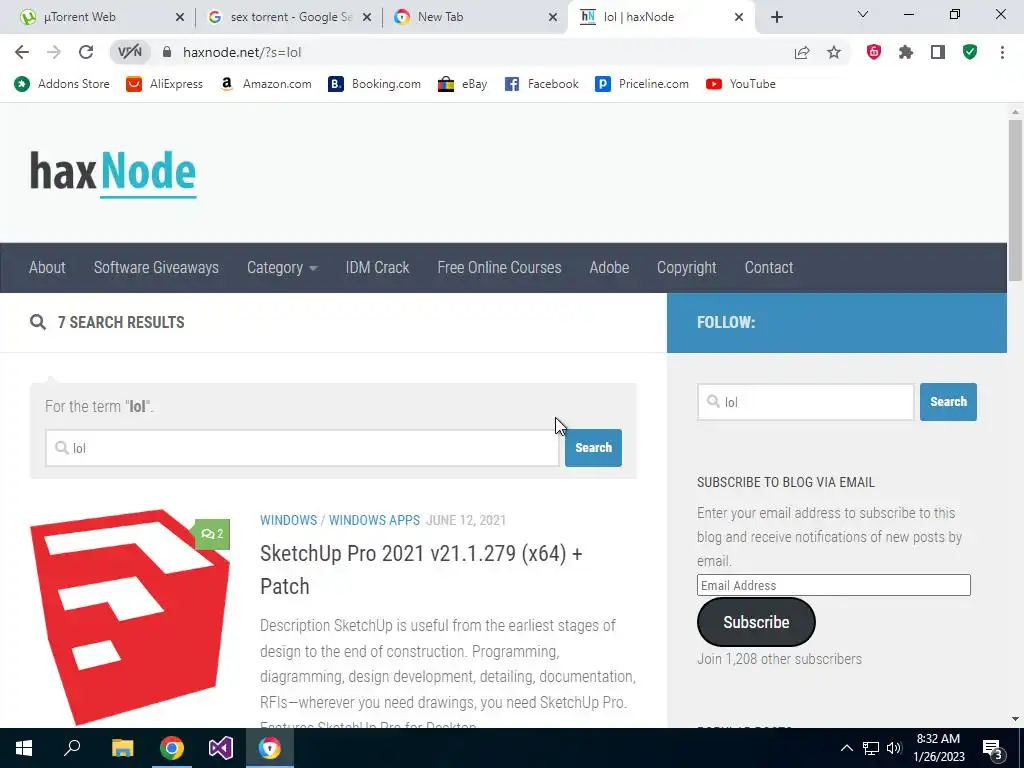
Task: Close the Google Search tab
Action: click(x=367, y=17)
